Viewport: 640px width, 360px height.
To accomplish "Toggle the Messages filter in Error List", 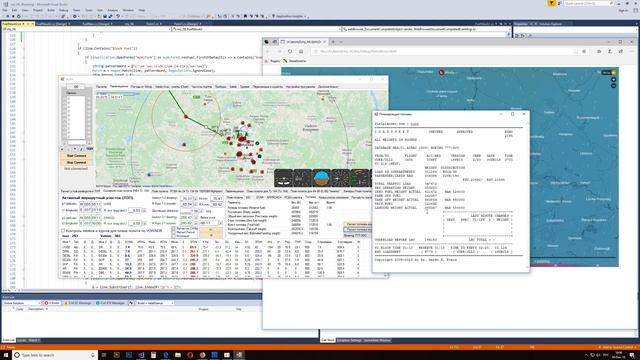I will [x=111, y=303].
